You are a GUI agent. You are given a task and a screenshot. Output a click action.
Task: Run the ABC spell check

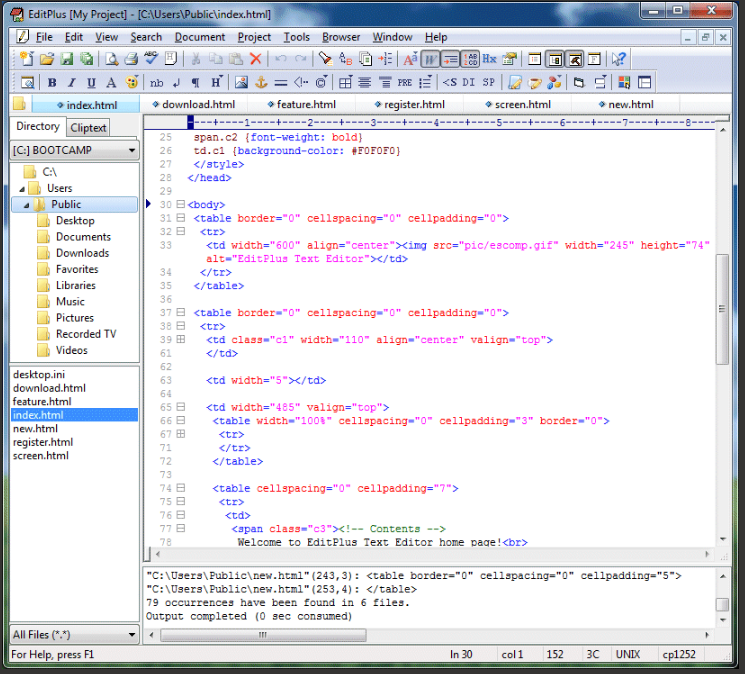151,59
